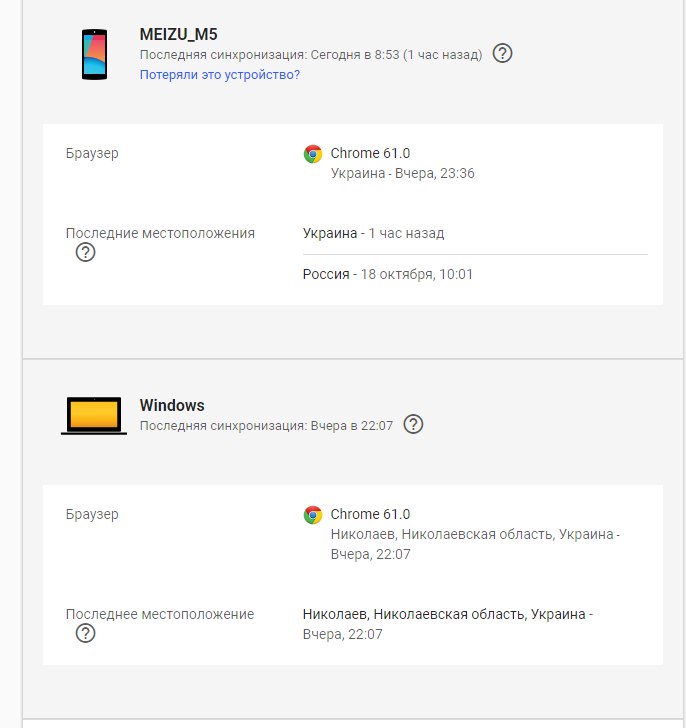Open help icon beside Windows last sync
Viewport: 686px width, 728px height.
click(x=413, y=424)
